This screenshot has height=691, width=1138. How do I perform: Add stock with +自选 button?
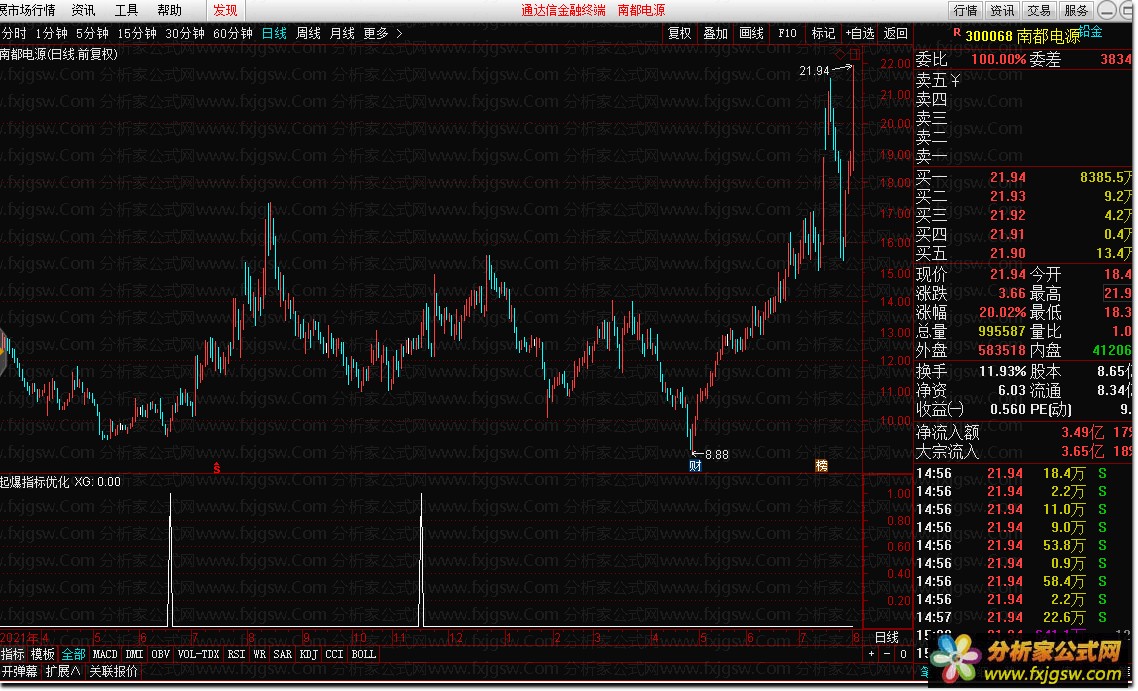[x=860, y=33]
